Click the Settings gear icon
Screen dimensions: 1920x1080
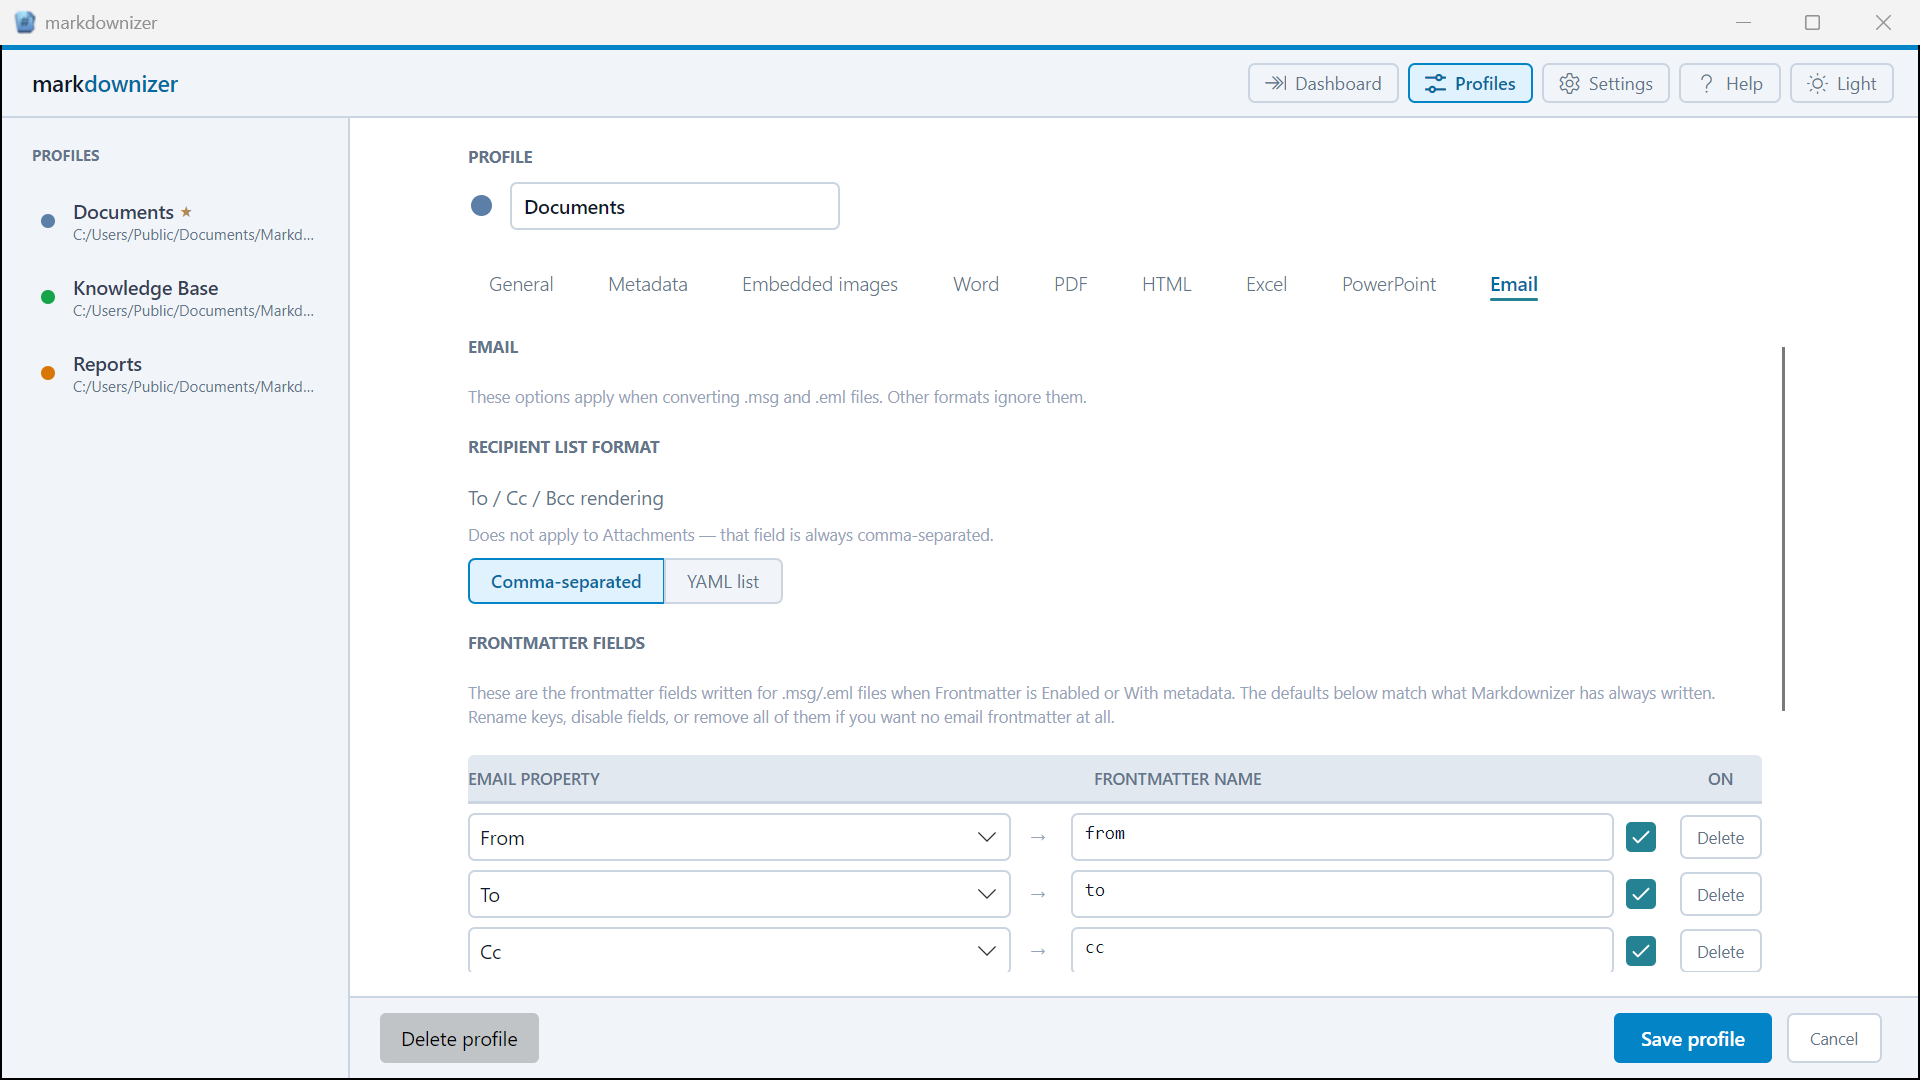point(1569,83)
